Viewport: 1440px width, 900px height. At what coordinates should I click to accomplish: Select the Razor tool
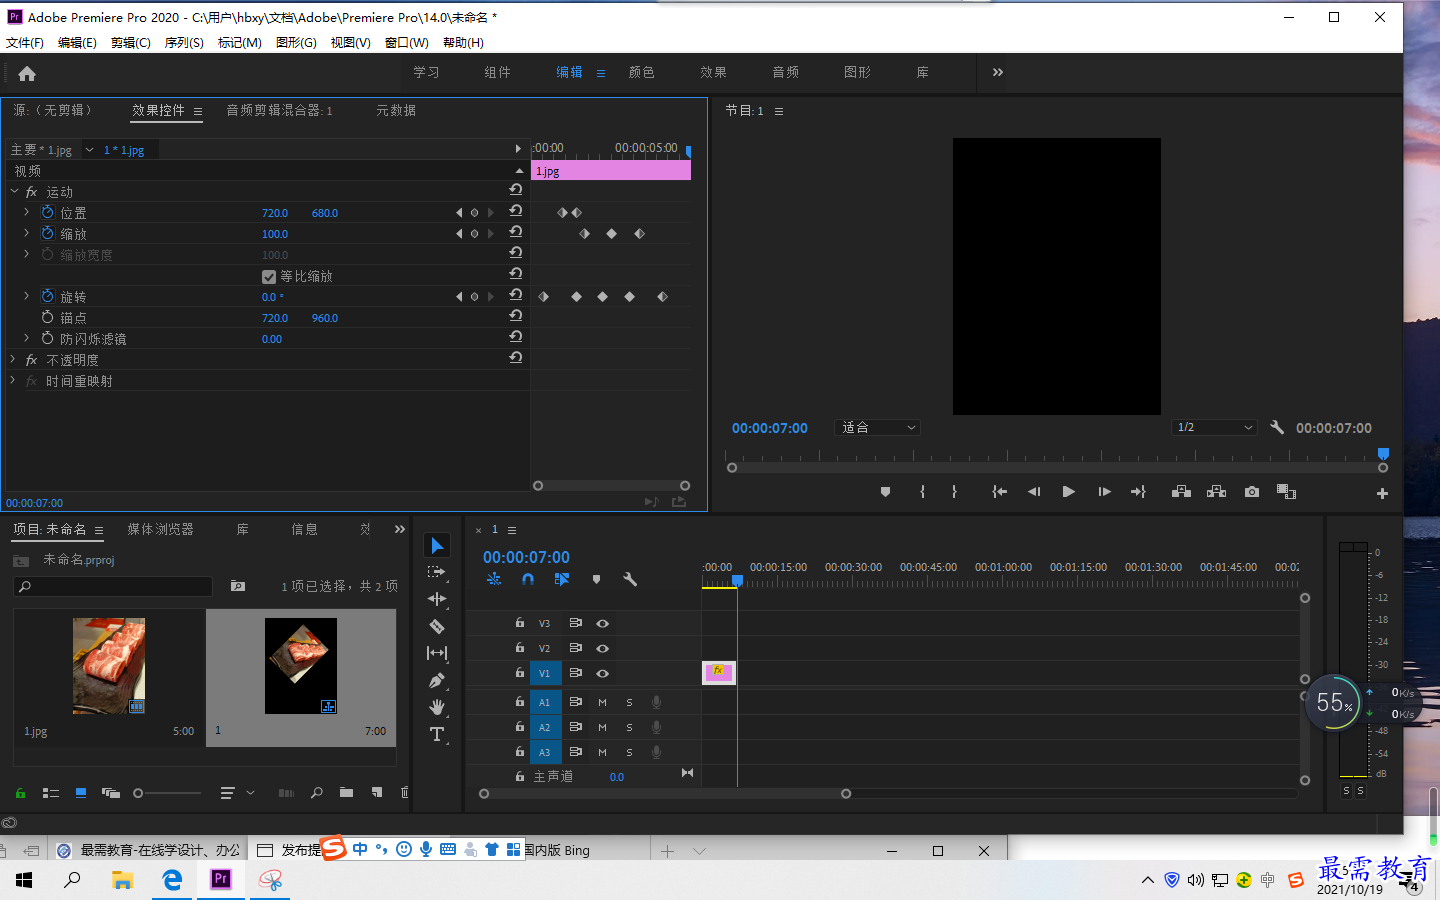(437, 626)
